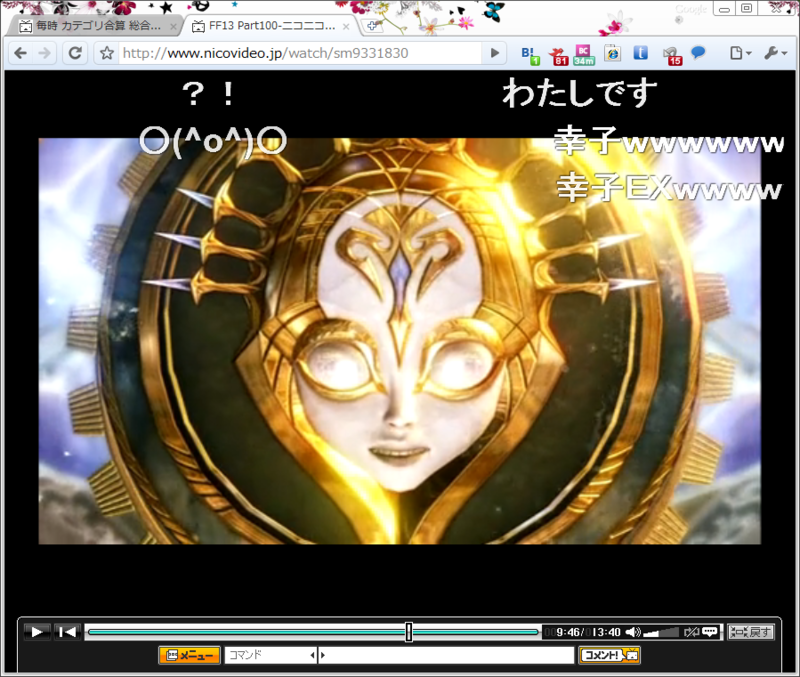Submit with the コメント! button

pyautogui.click(x=609, y=655)
